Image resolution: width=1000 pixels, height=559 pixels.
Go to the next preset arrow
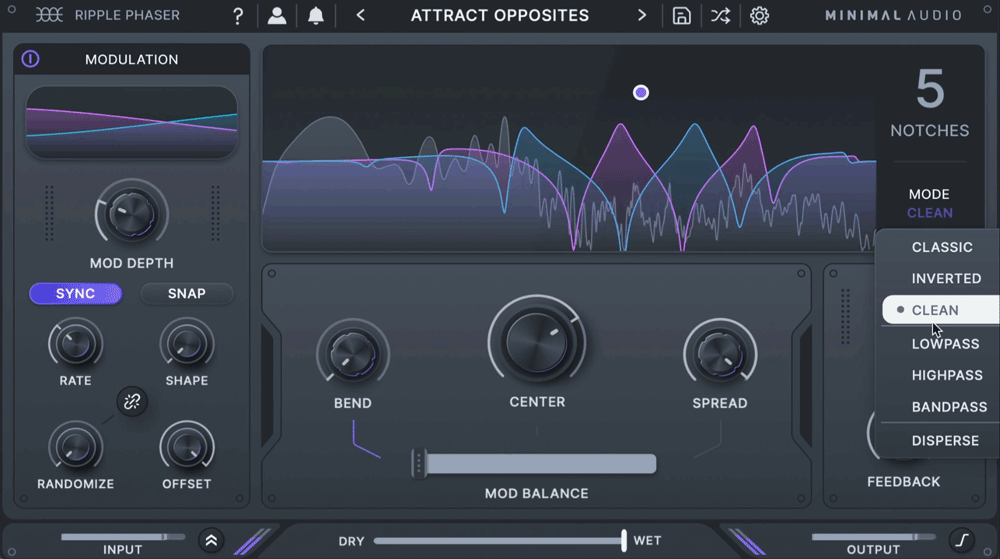click(x=642, y=15)
